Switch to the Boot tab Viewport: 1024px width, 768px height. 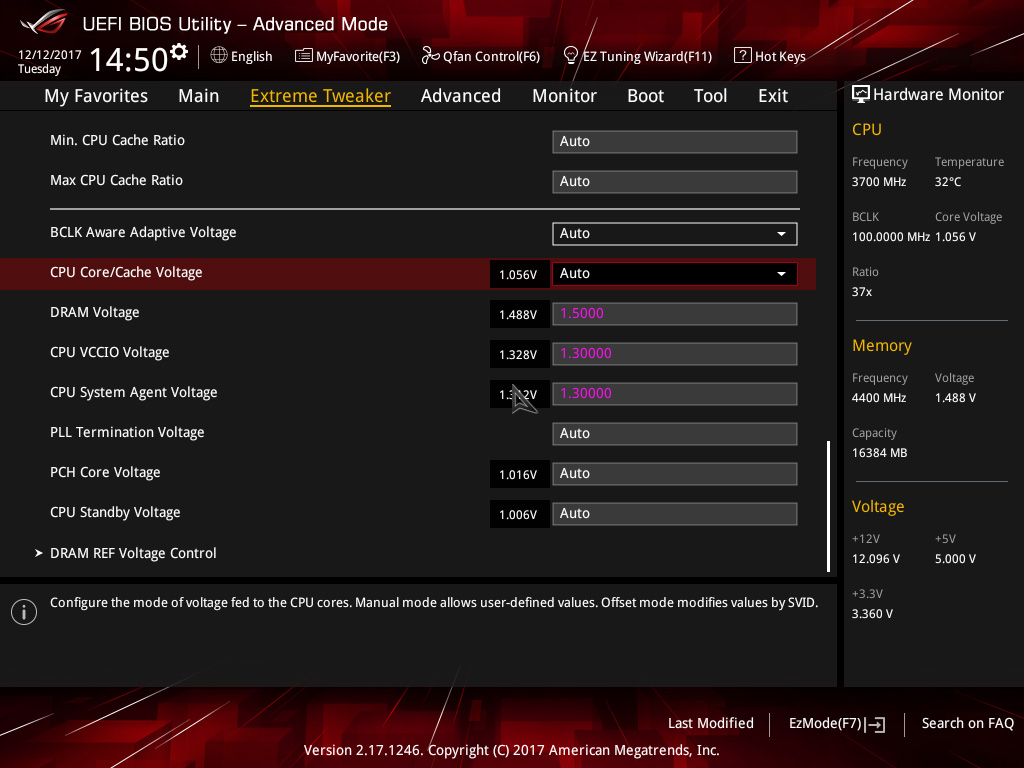pos(645,96)
